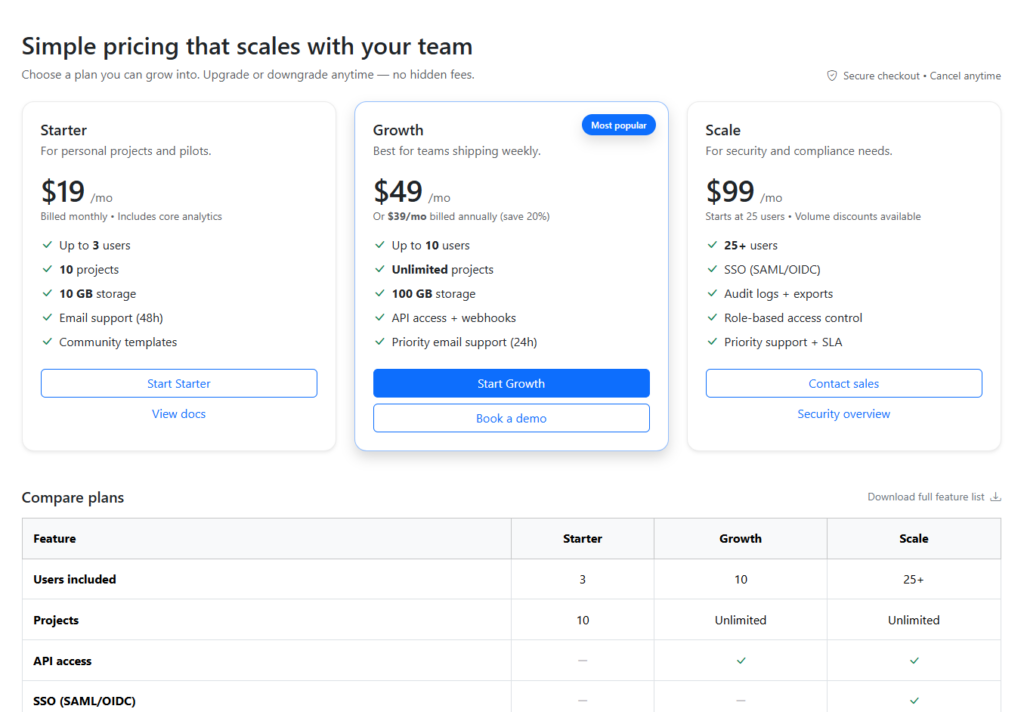The height and width of the screenshot is (712, 1024).
Task: Open the Security overview link
Action: (843, 414)
